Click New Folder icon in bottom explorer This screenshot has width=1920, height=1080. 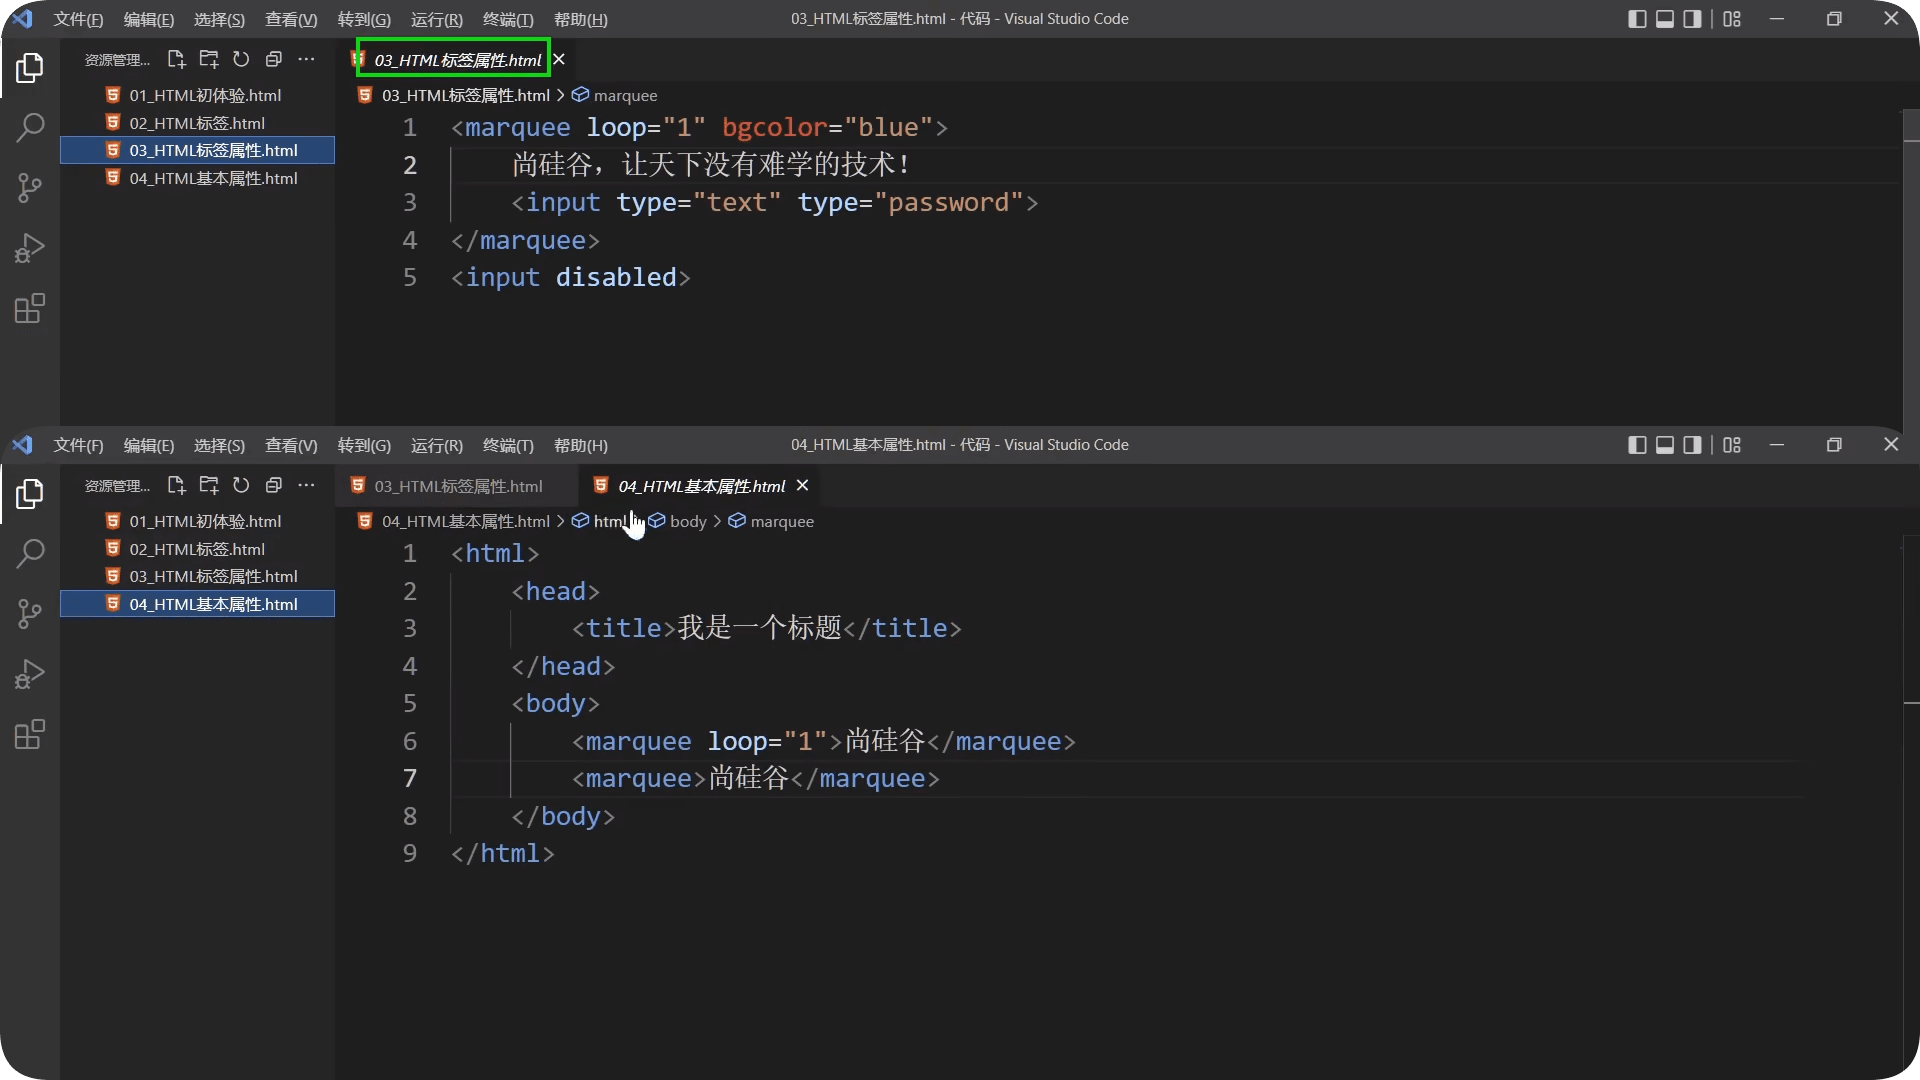209,486
